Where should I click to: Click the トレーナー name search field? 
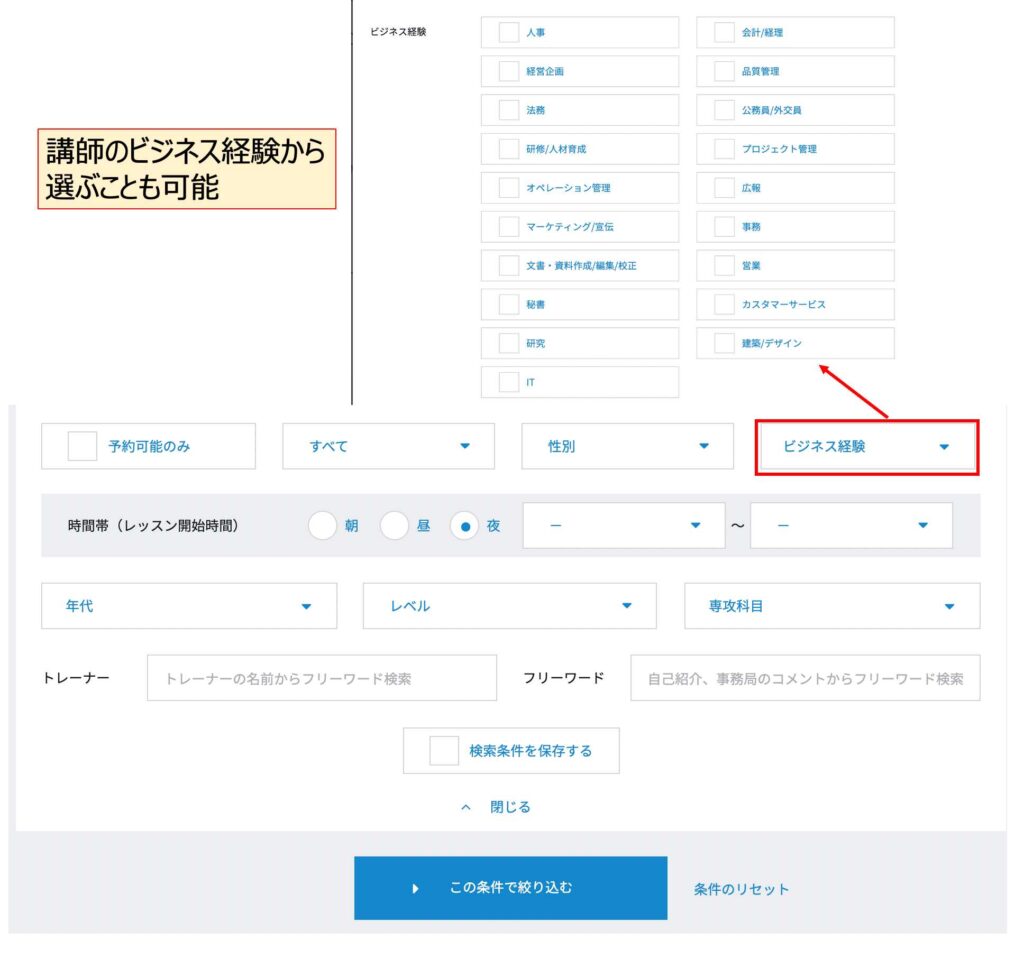[x=321, y=678]
